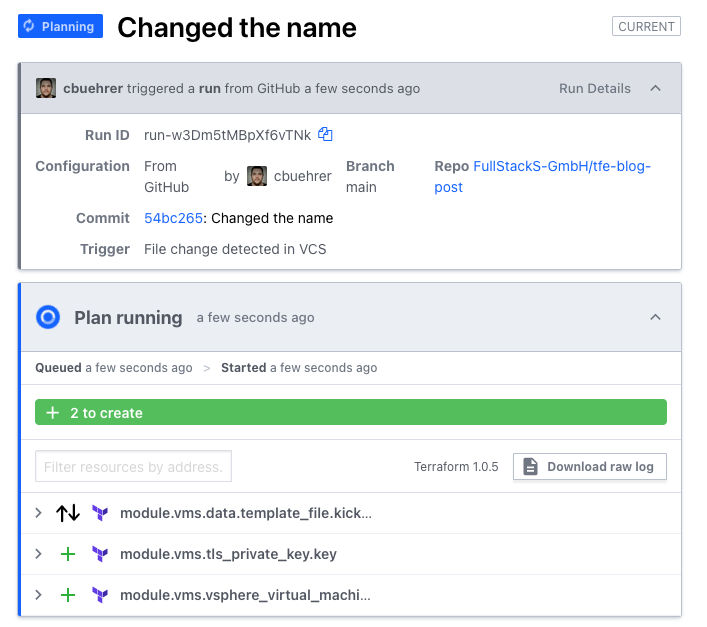Click the 2 to create green bar
The width and height of the screenshot is (707, 627).
351,412
